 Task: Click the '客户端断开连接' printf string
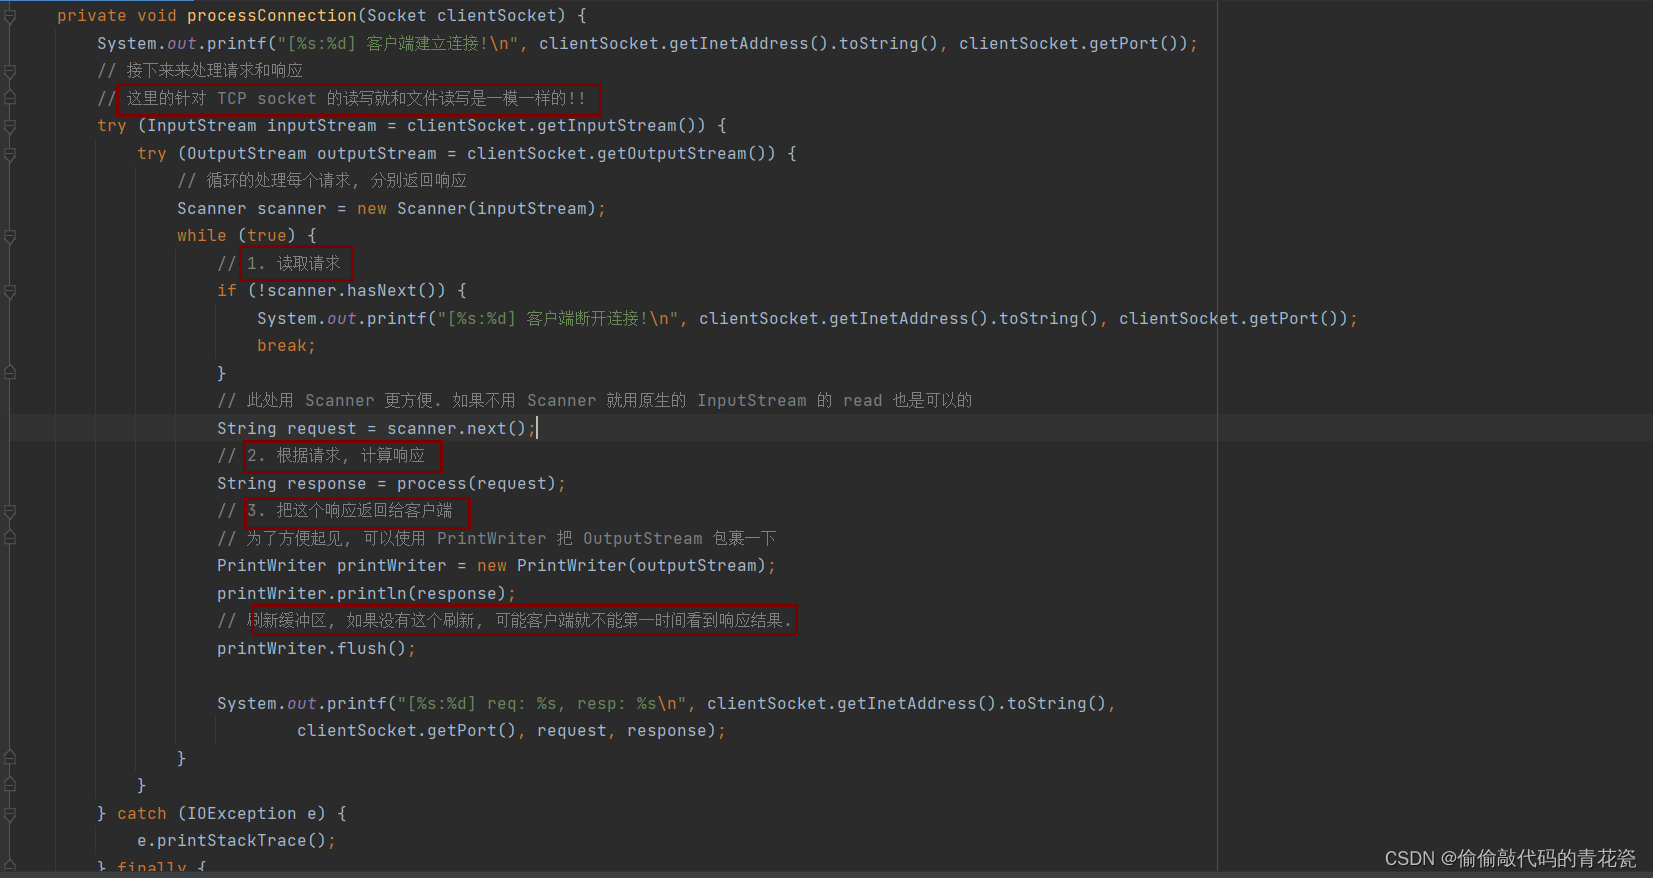pyautogui.click(x=558, y=319)
